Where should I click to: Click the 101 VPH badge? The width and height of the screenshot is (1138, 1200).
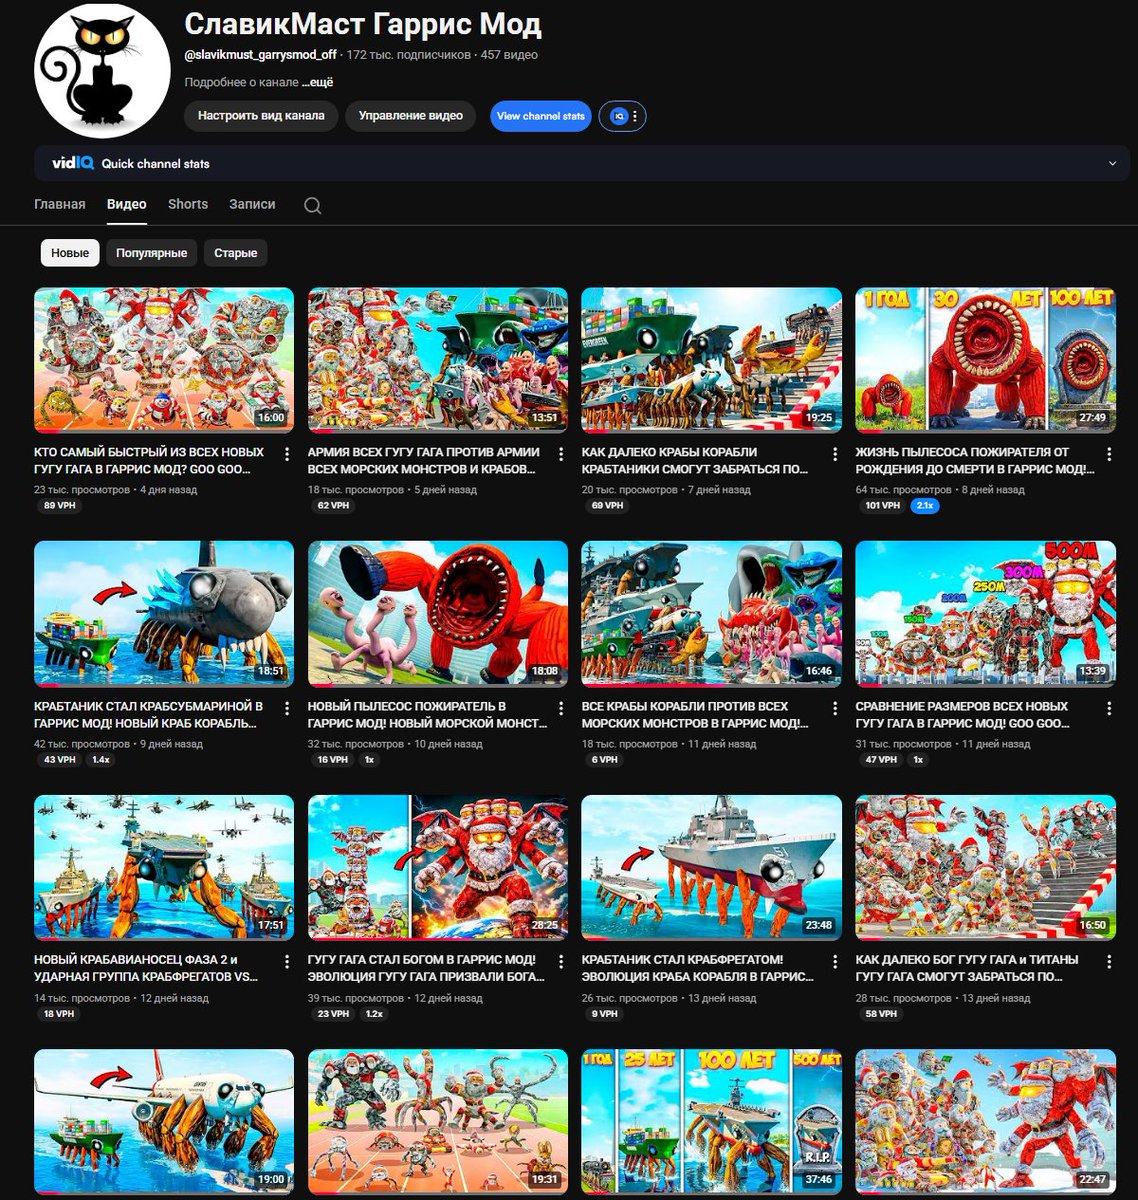tap(882, 506)
